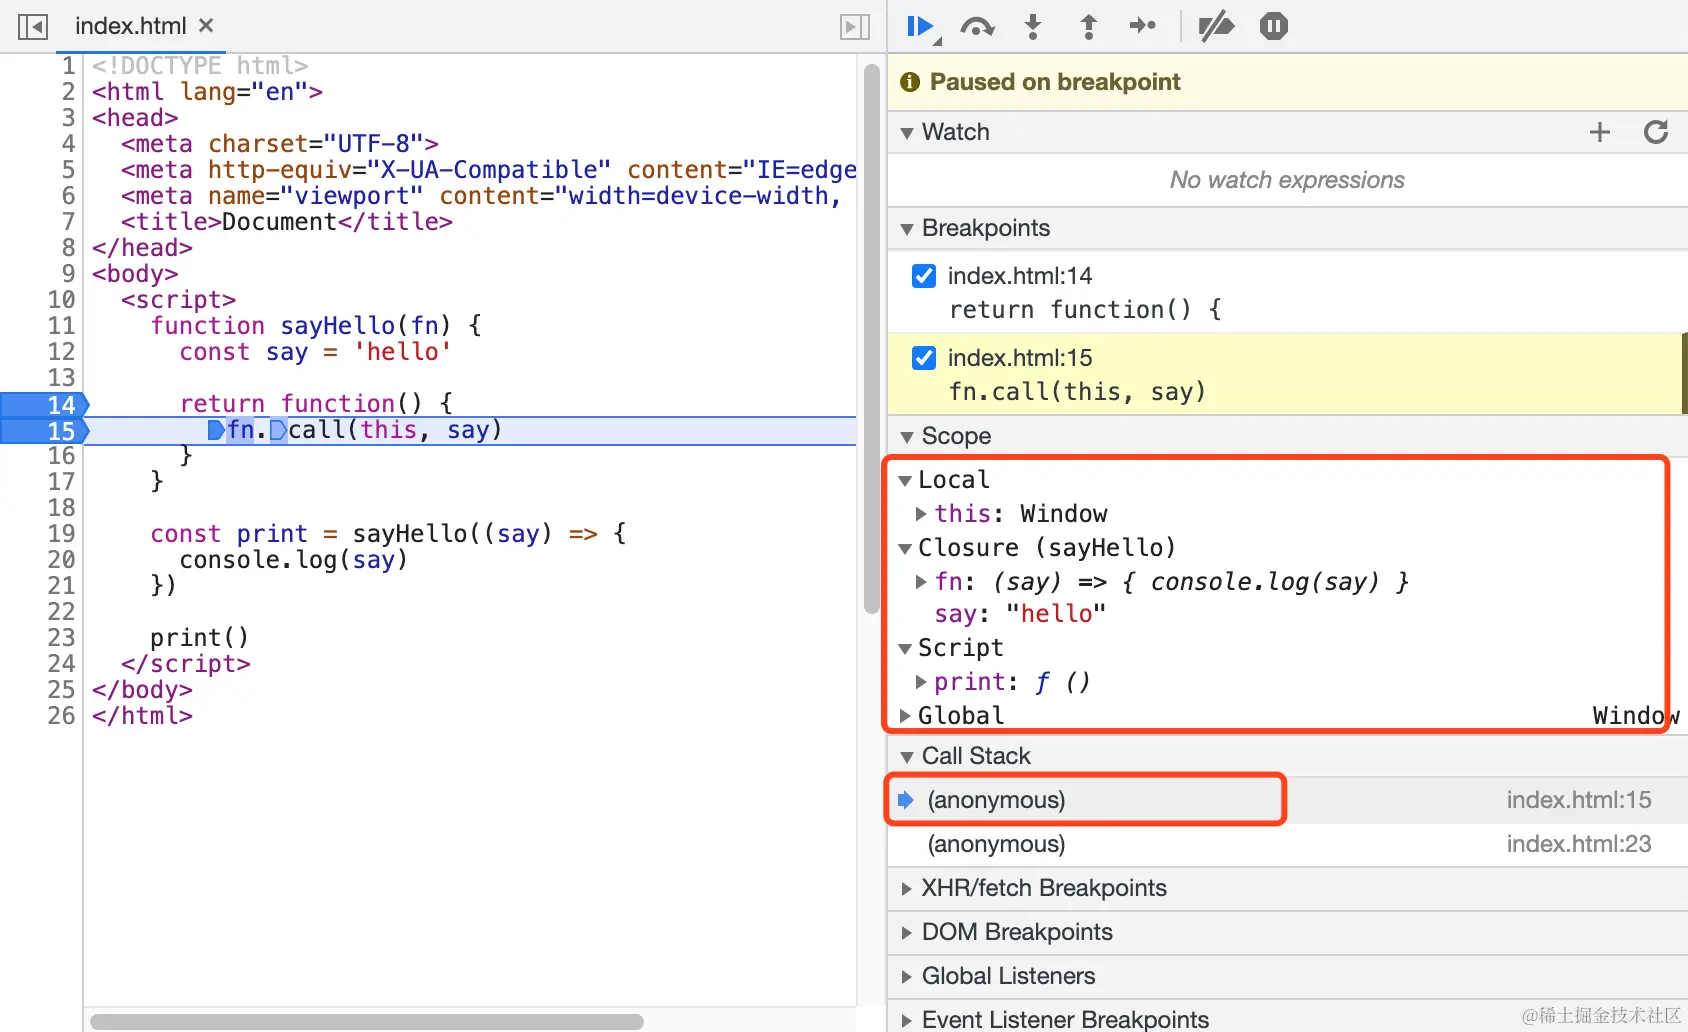
Task: Collapse the Scope section
Action: [907, 437]
